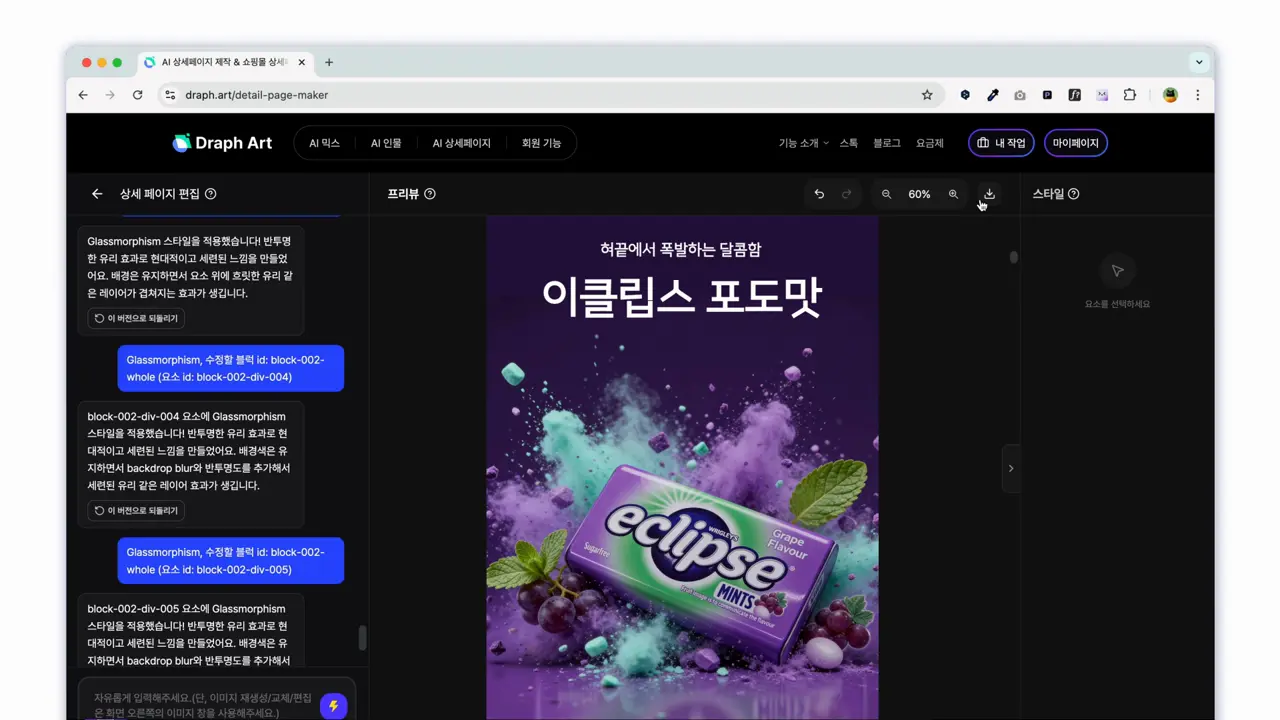Image resolution: width=1280 pixels, height=720 pixels.
Task: Zoom in the preview with the magnifier icon
Action: [952, 193]
